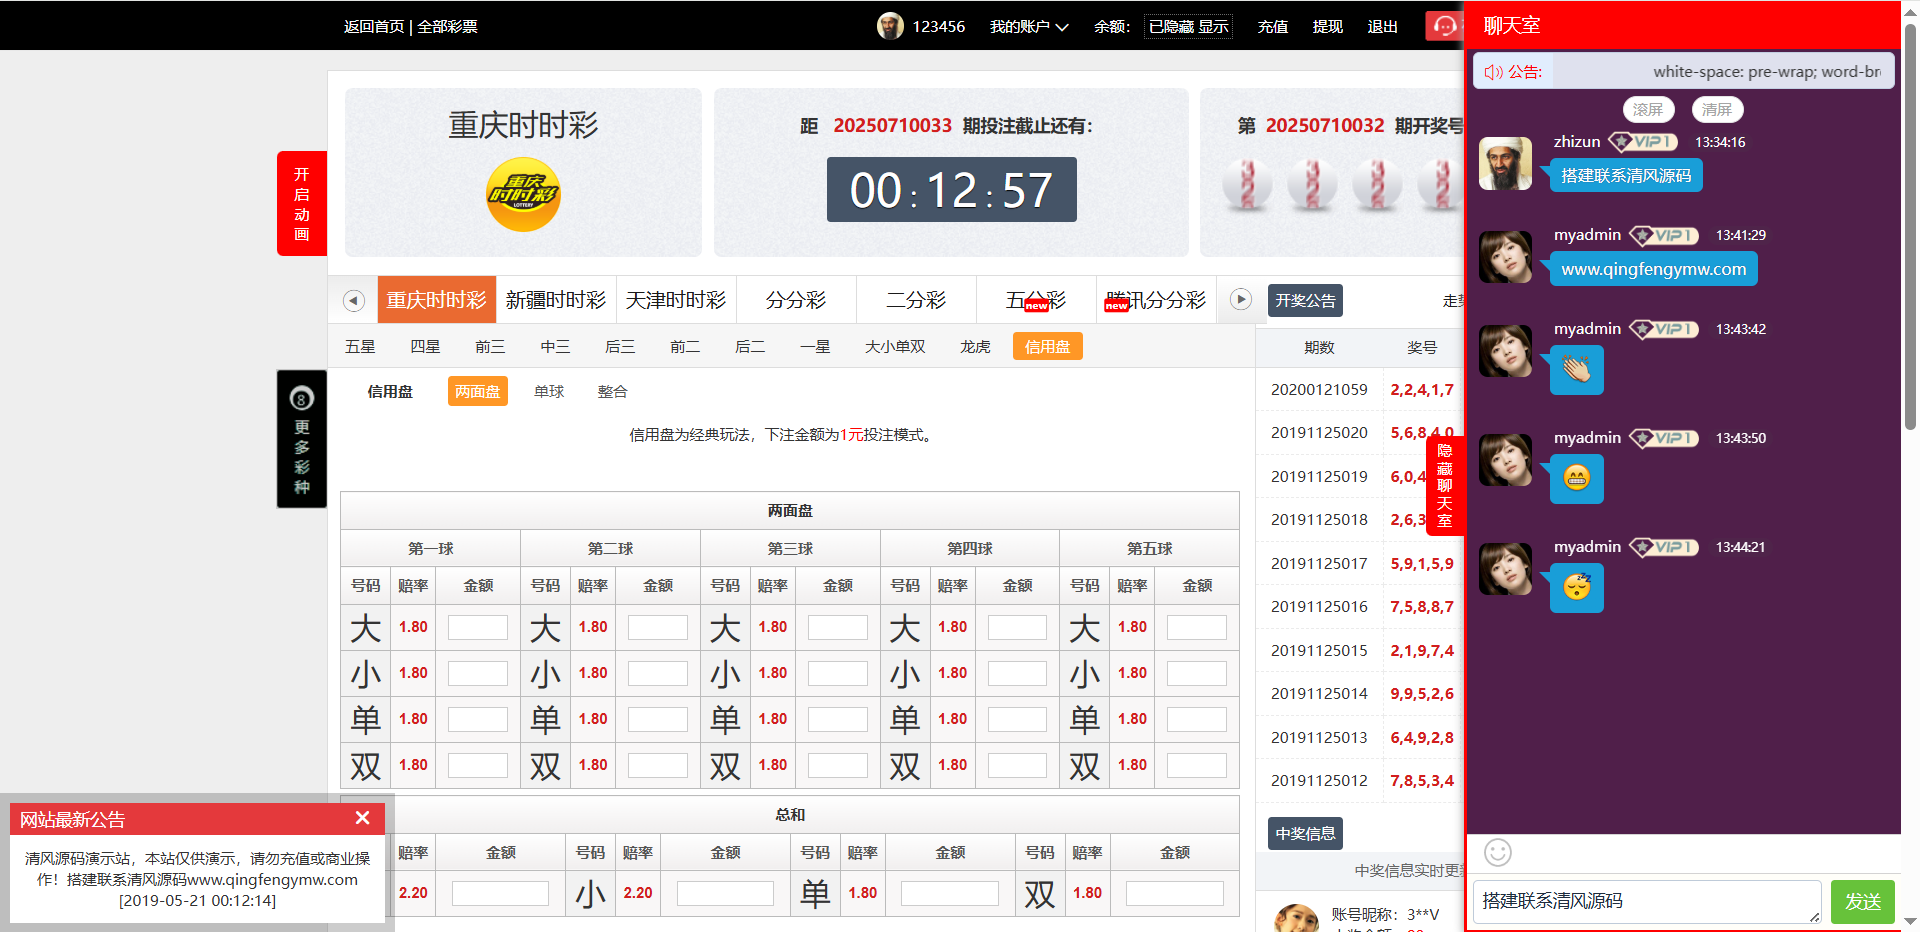The width and height of the screenshot is (1920, 932).
Task: Click the user avatar next to 123456
Action: click(x=889, y=26)
